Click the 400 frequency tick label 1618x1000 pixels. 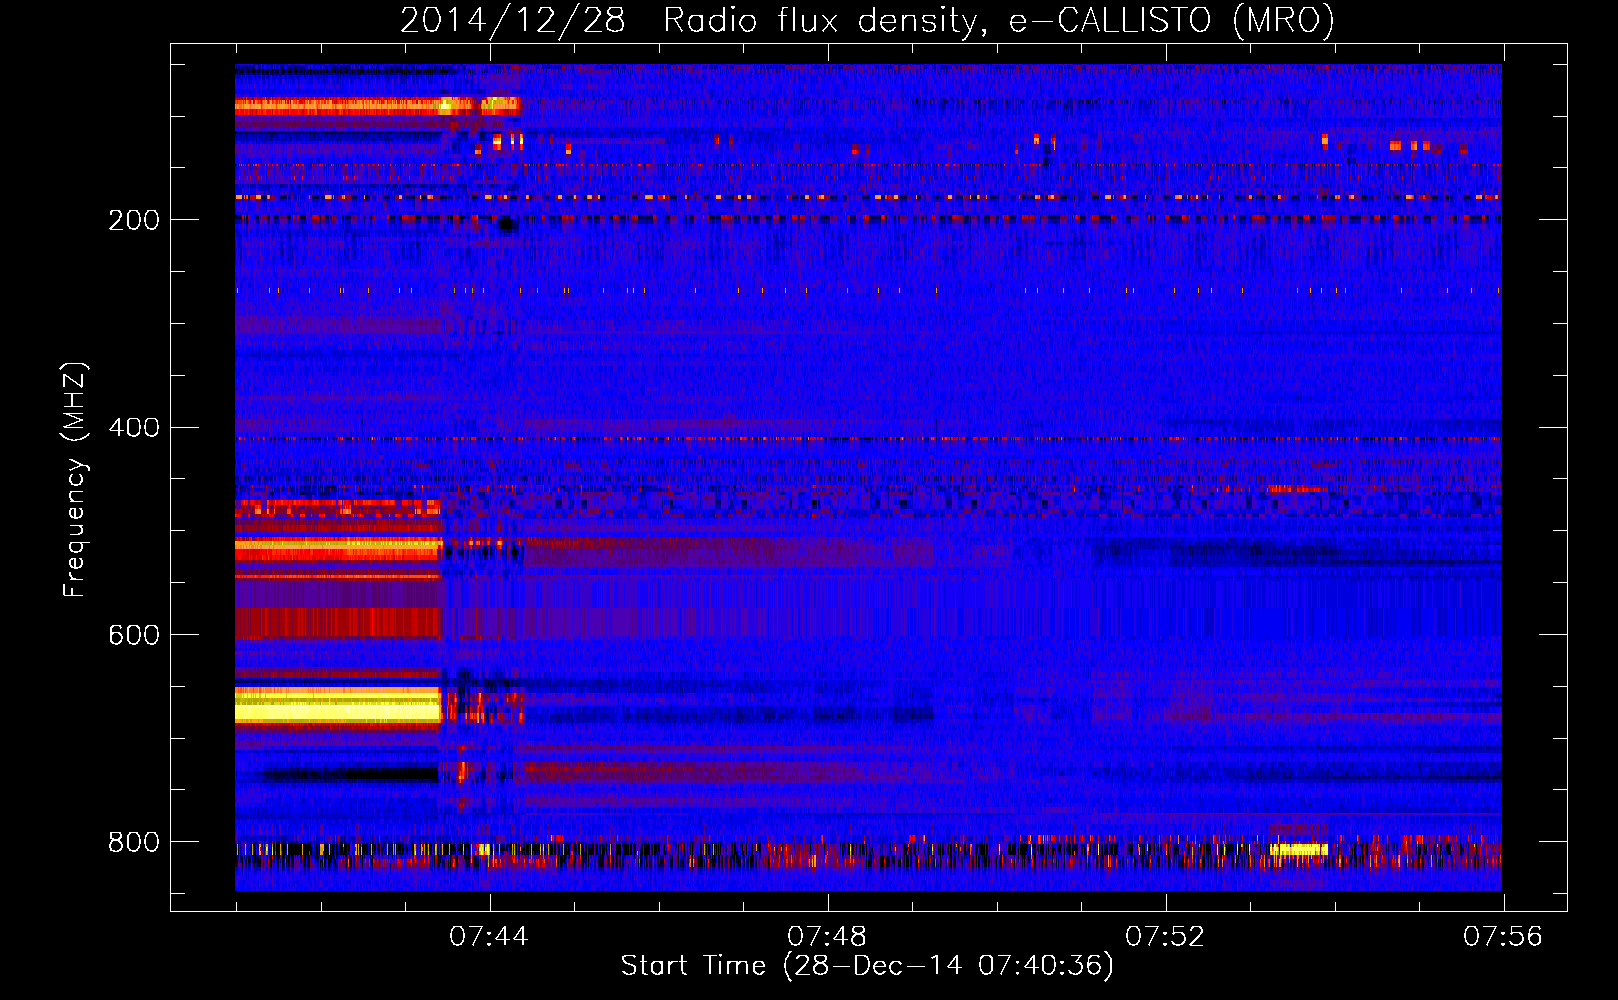pyautogui.click(x=134, y=428)
